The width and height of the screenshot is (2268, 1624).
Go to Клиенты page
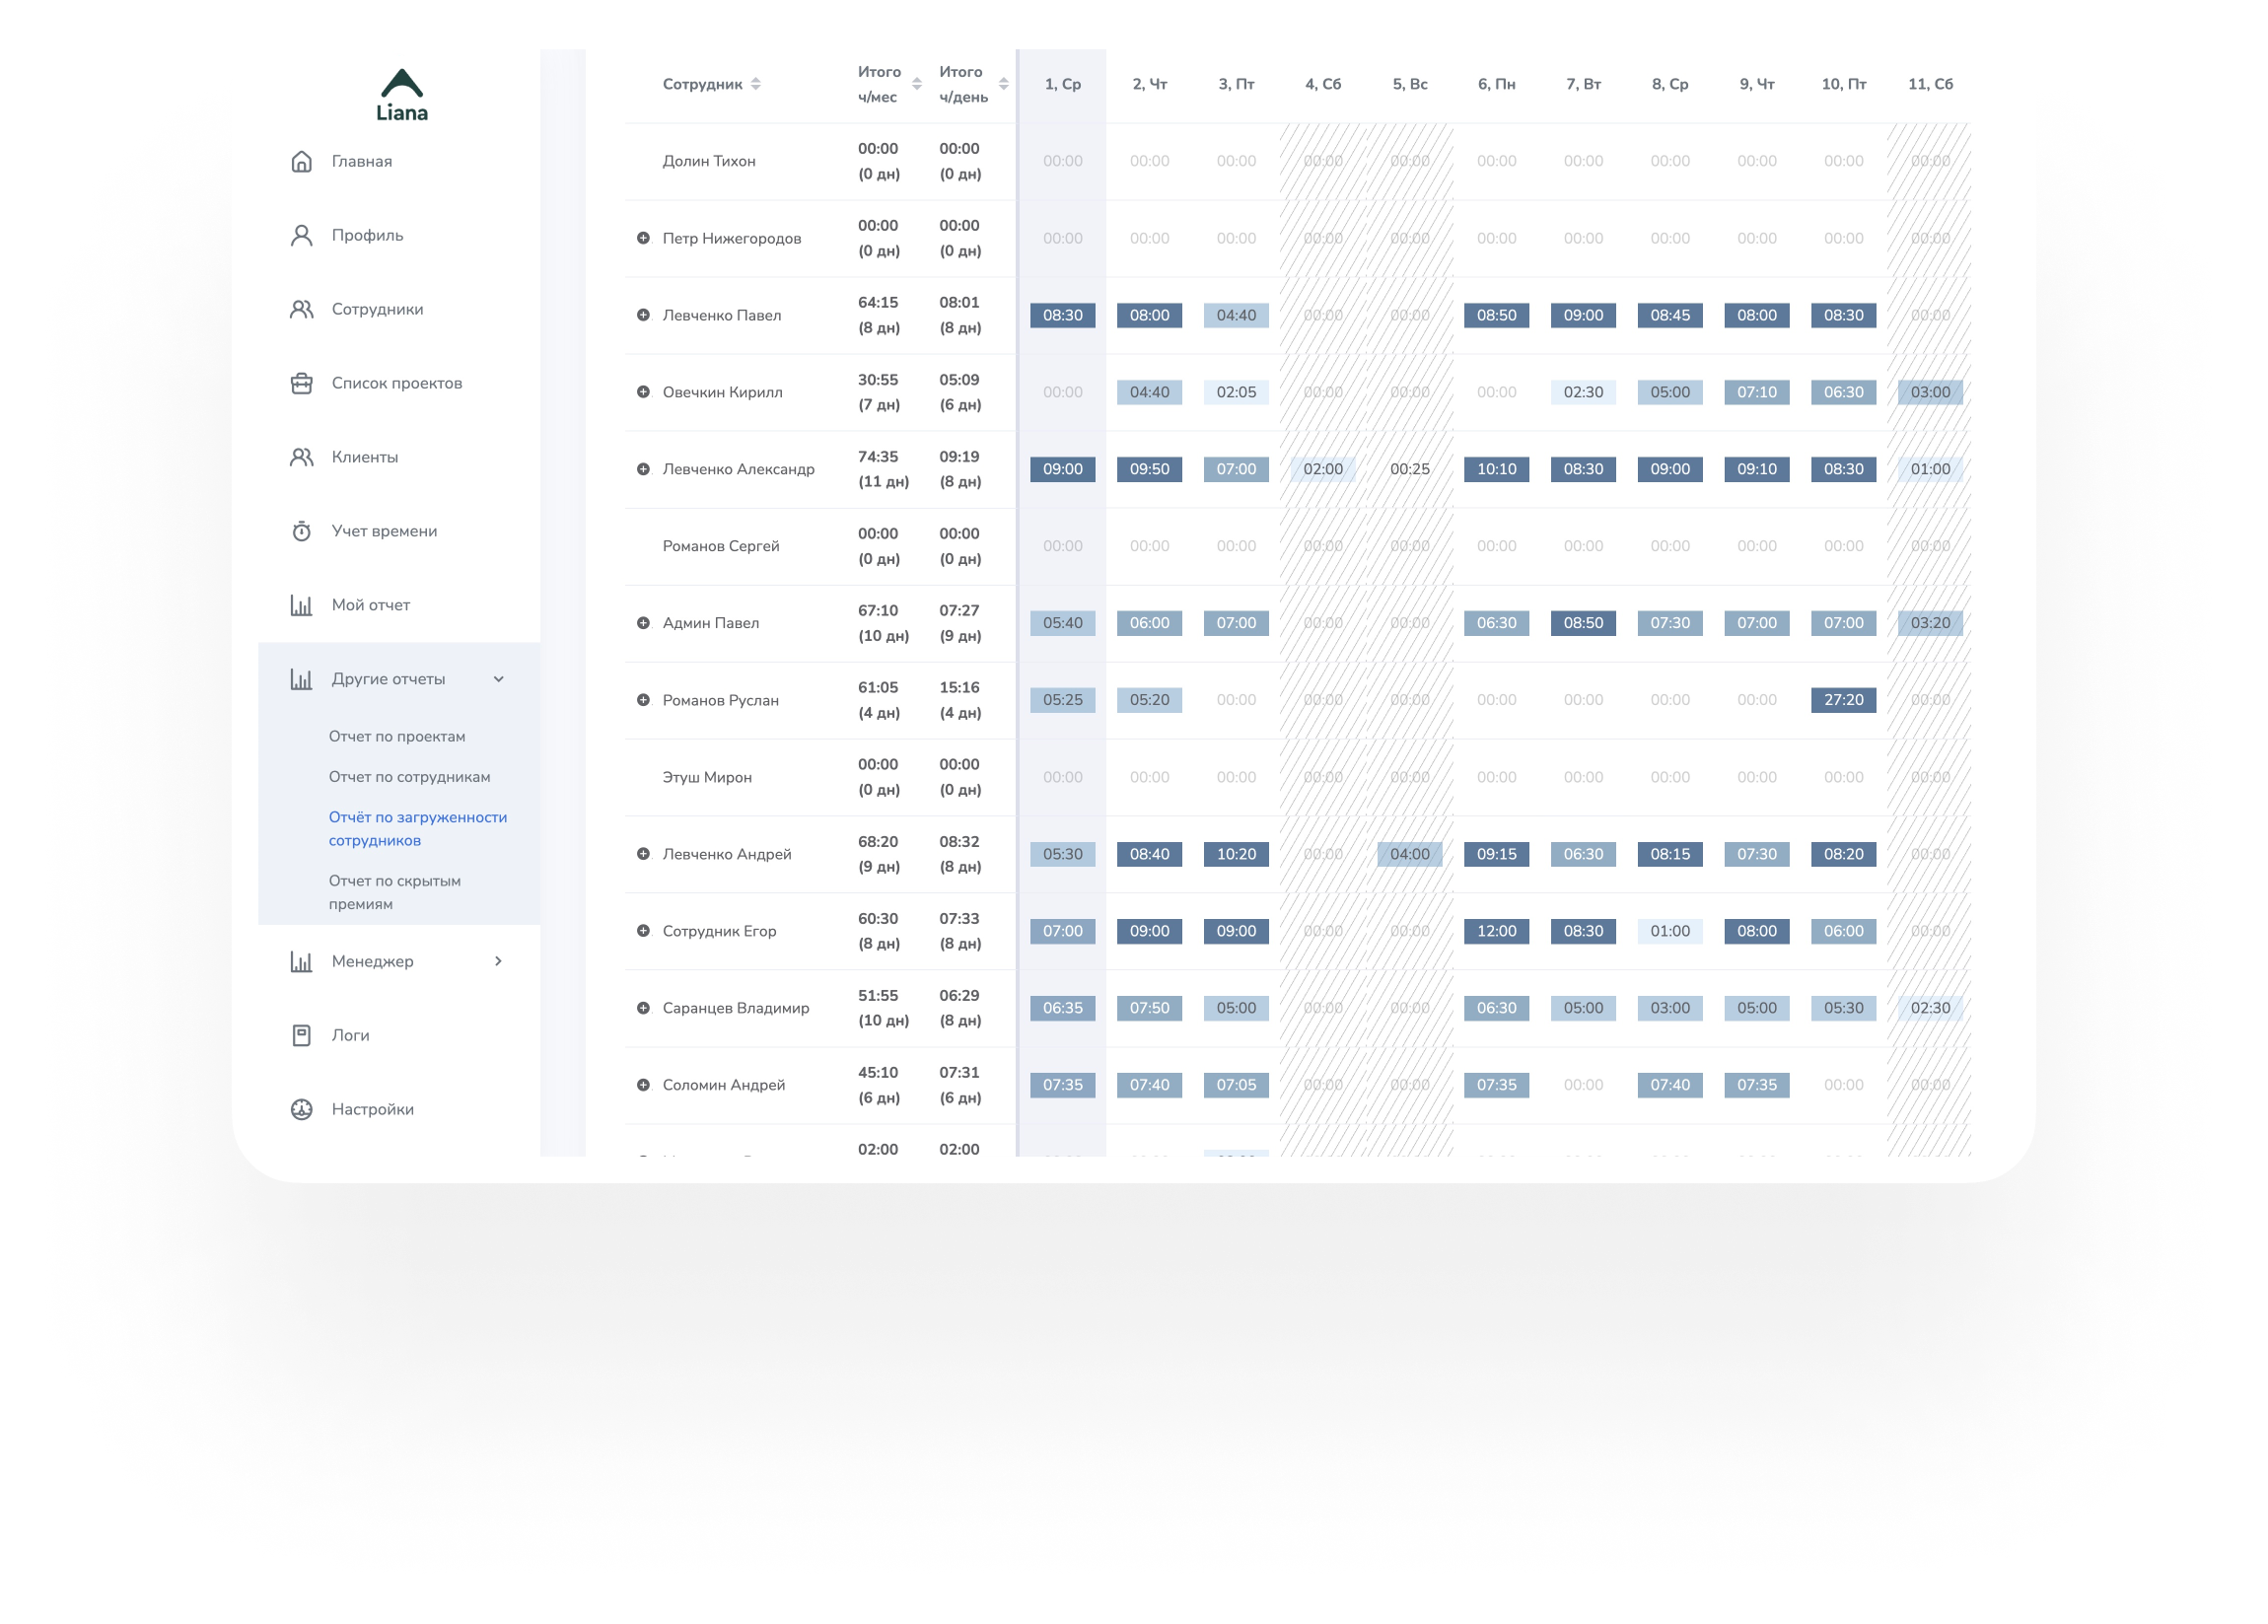364,457
